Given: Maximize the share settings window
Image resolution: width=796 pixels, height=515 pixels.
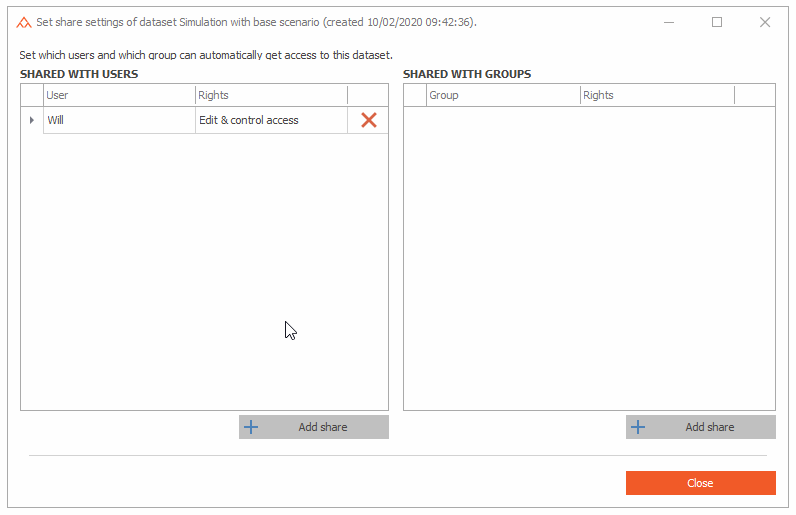Looking at the screenshot, I should coord(717,22).
